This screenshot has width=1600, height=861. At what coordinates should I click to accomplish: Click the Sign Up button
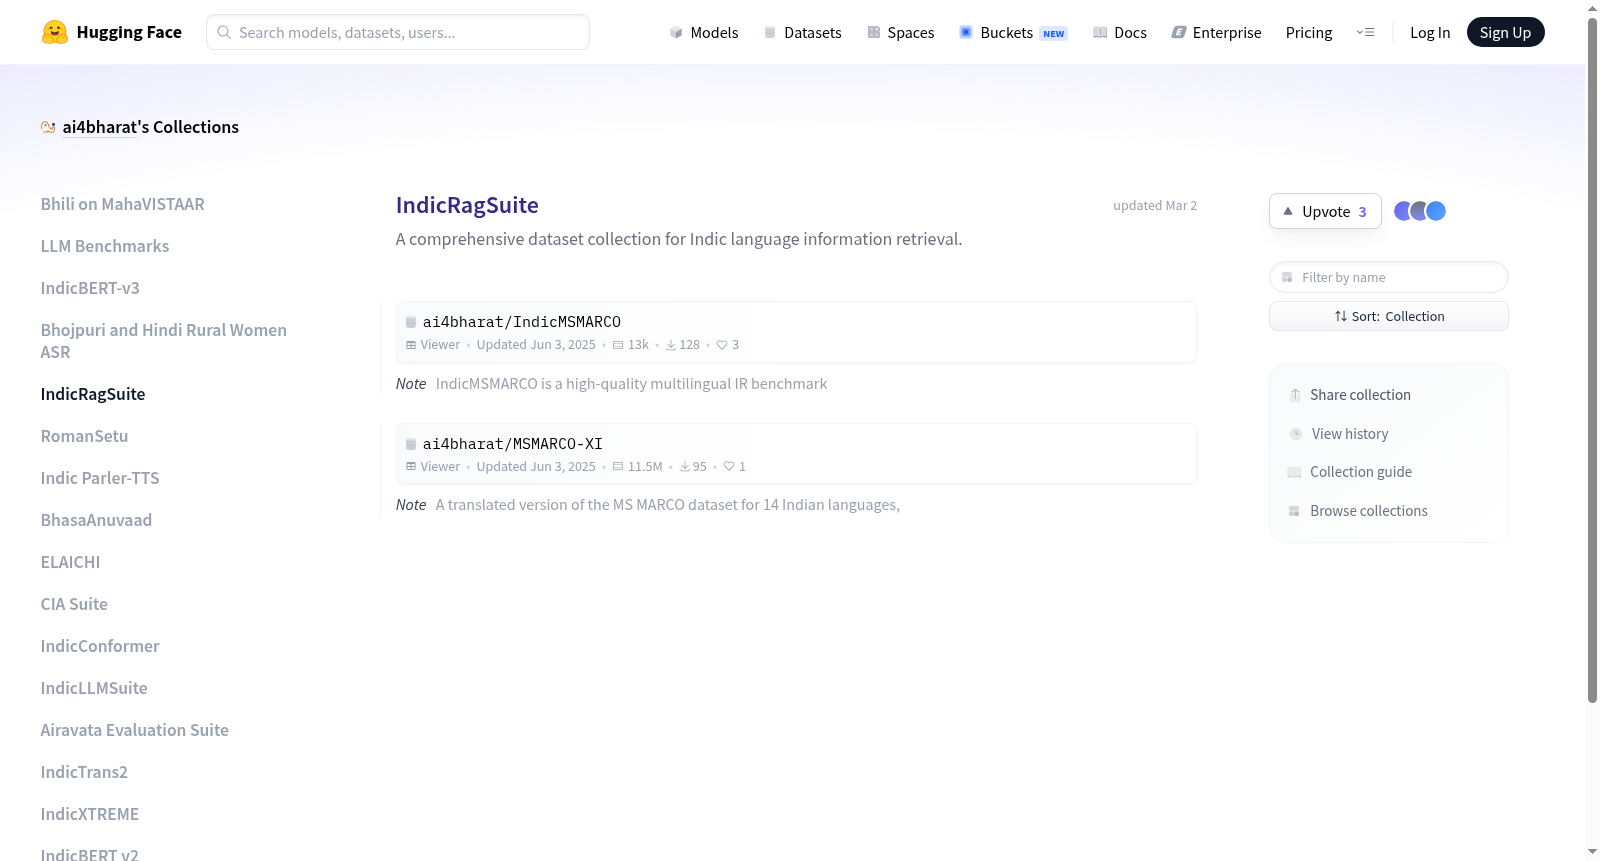point(1505,32)
